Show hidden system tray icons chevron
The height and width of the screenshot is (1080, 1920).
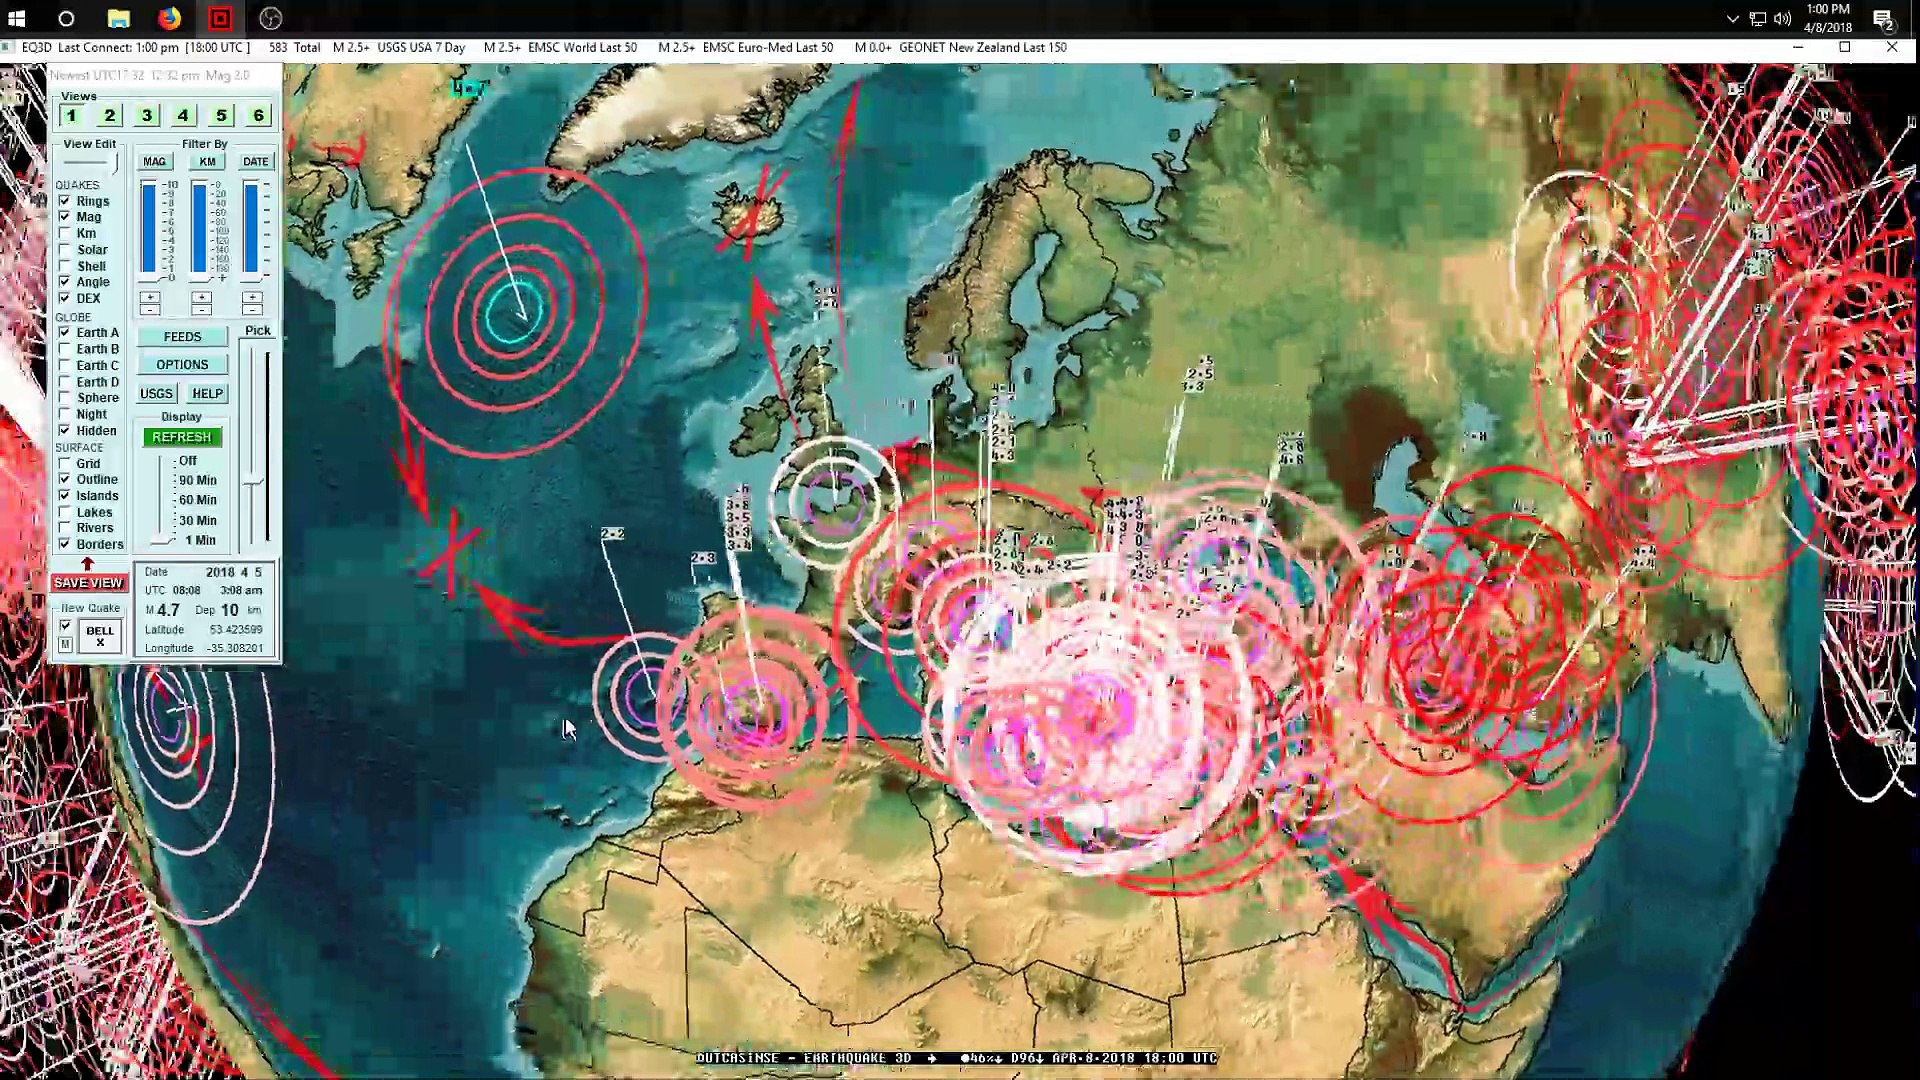coord(1733,18)
